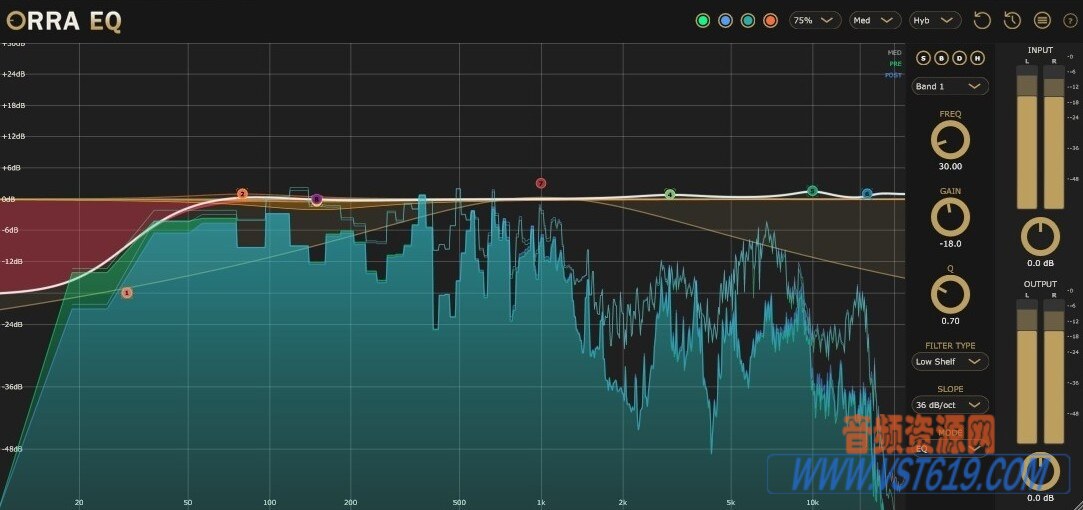Click the 30.00 frequency value
This screenshot has height=510, width=1083.
coord(950,167)
